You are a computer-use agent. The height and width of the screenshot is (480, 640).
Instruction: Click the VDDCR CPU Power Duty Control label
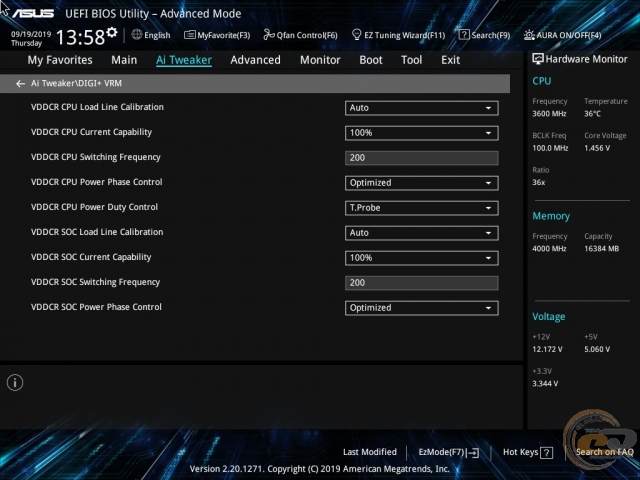(x=94, y=207)
